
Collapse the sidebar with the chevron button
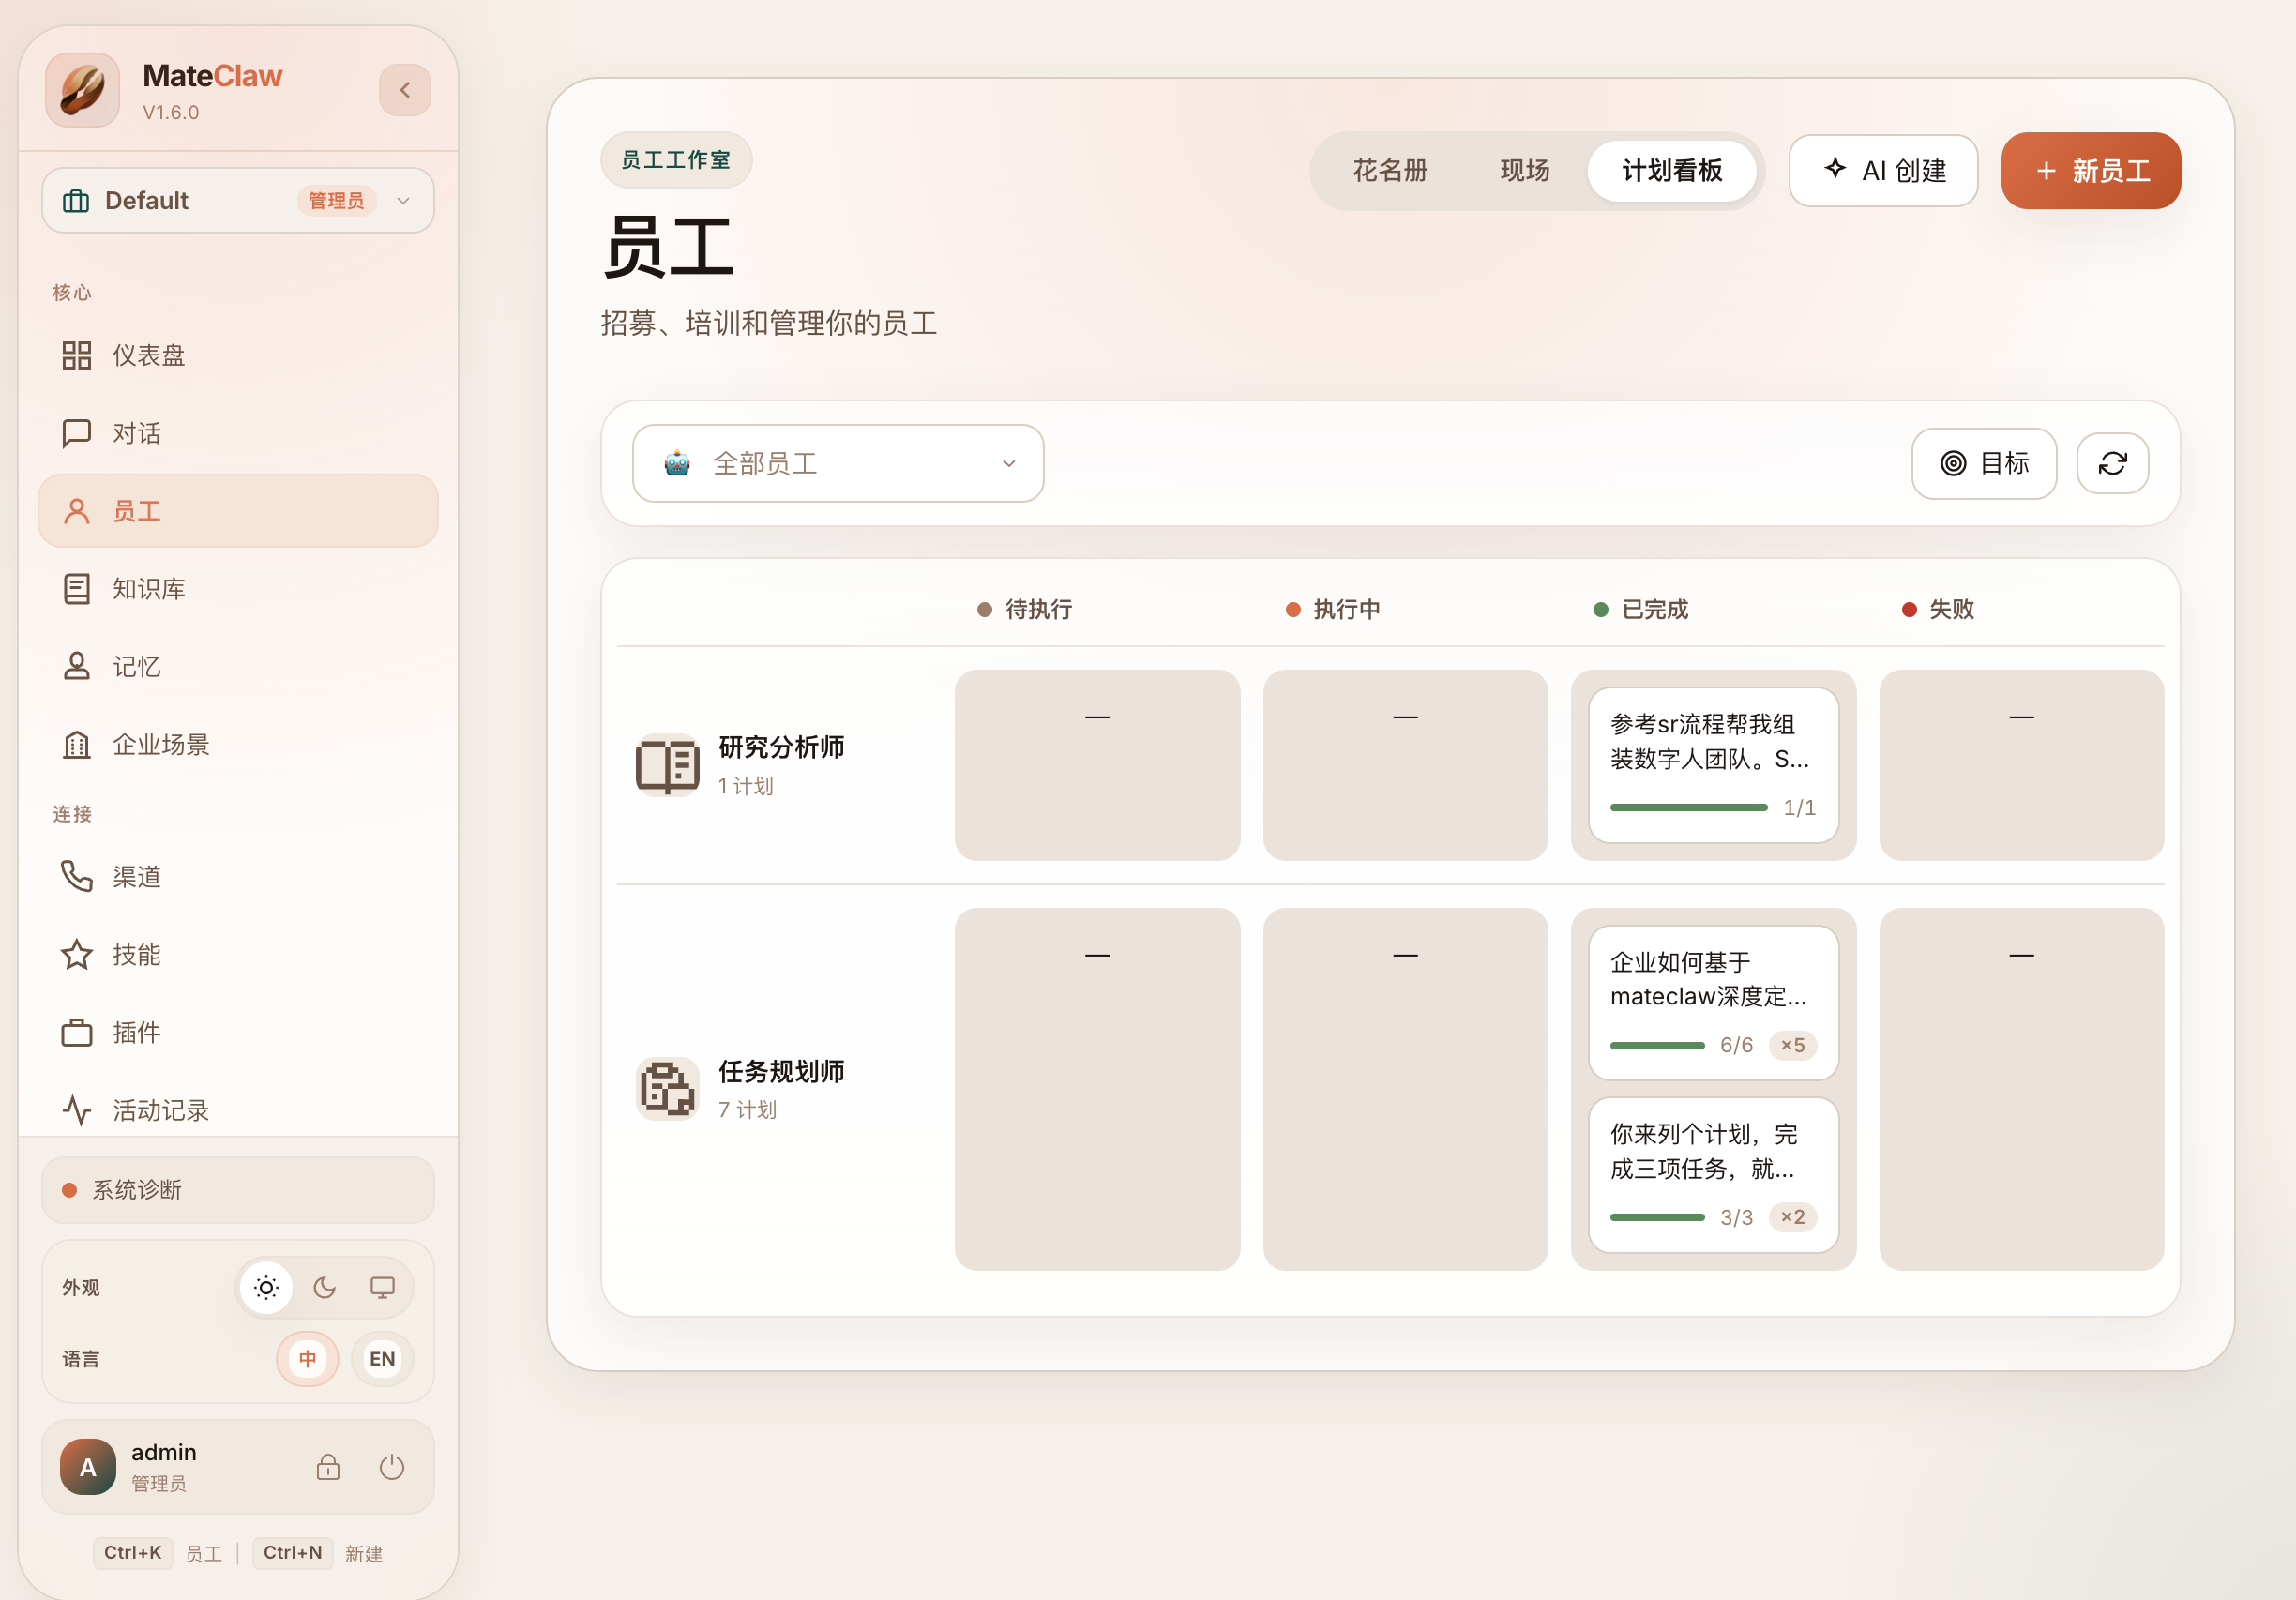405,90
